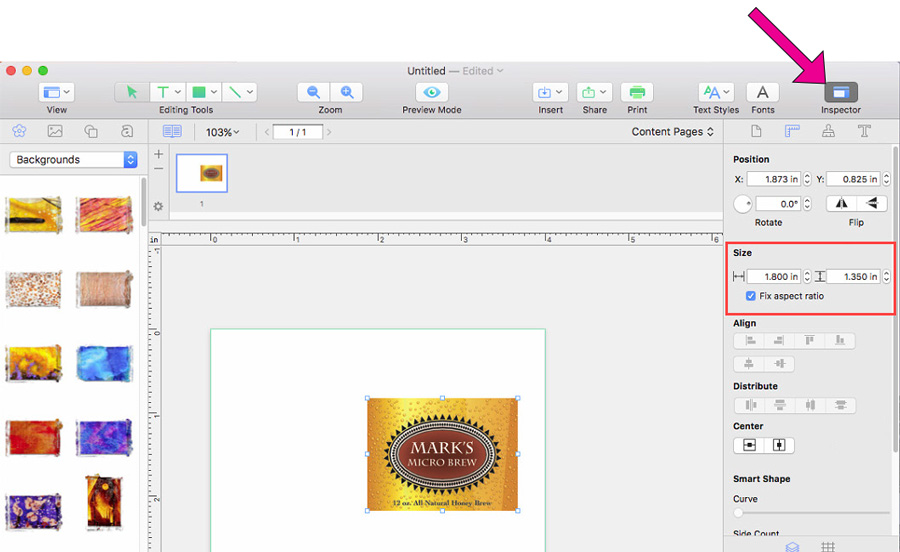Choose the yellow paint background thumbnail
The image size is (900, 552).
coord(33,215)
